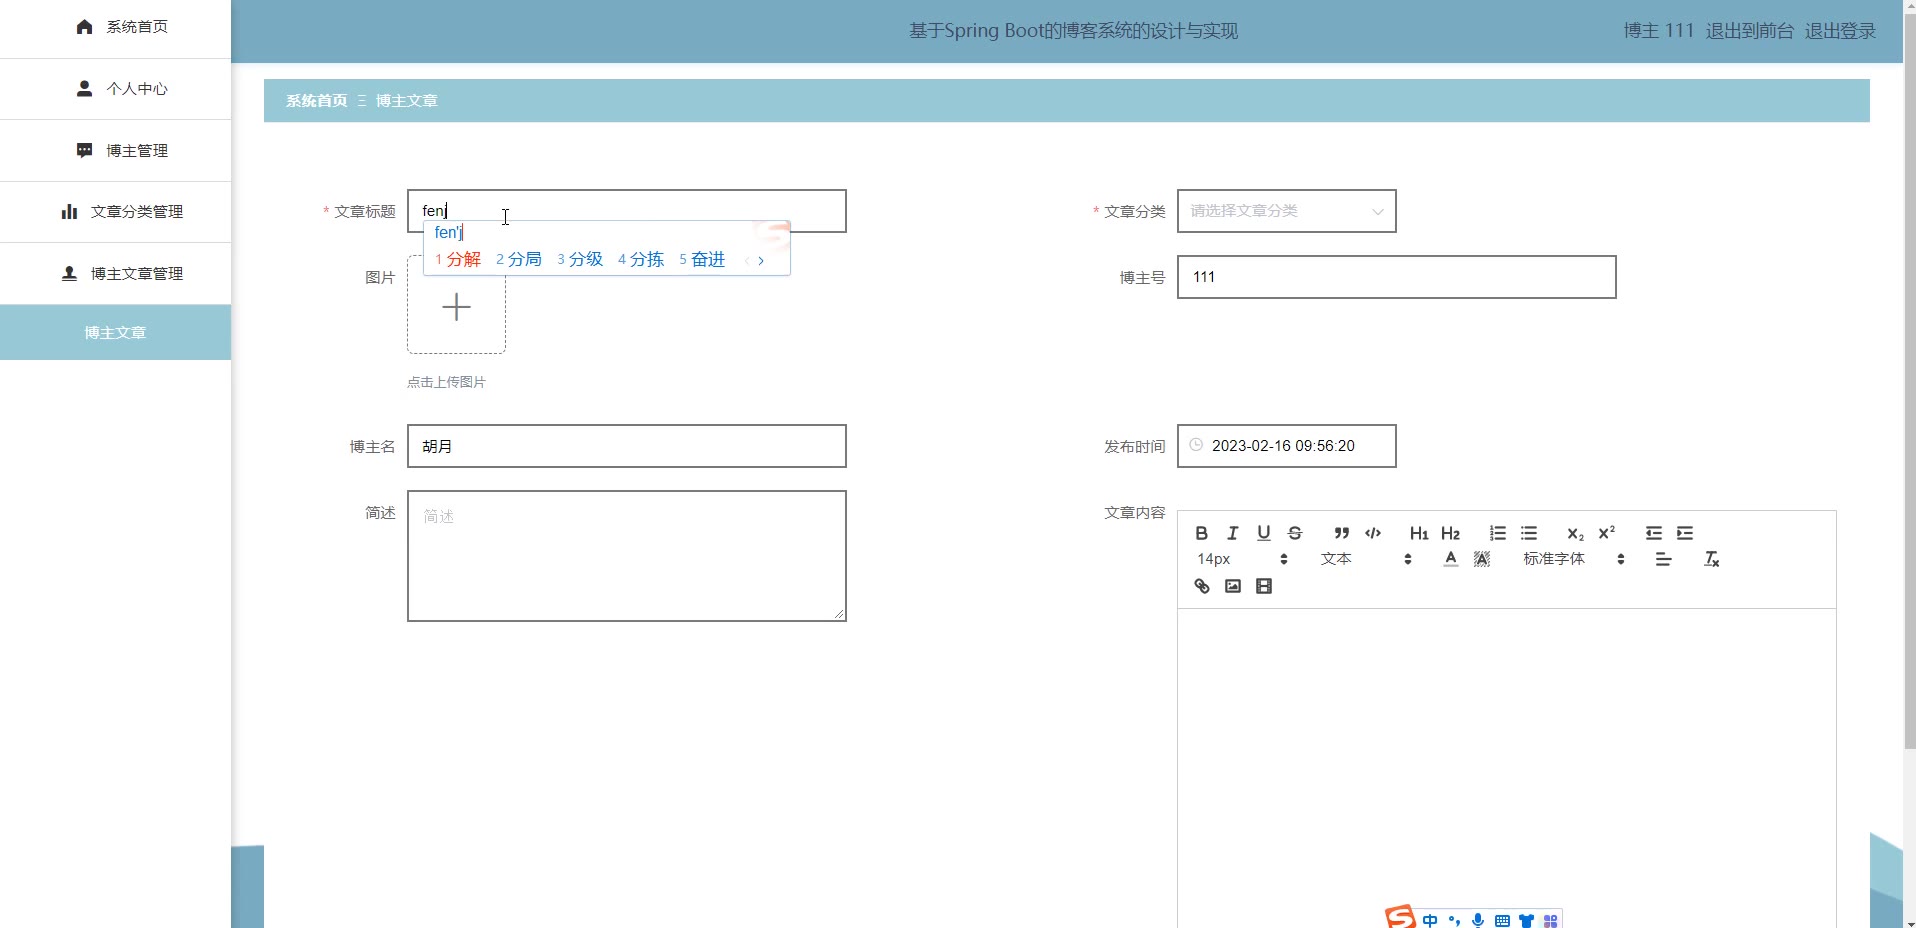Screen dimensions: 1916x928
Task: Switch Sogou input between Chinese and English
Action: coord(1430,920)
